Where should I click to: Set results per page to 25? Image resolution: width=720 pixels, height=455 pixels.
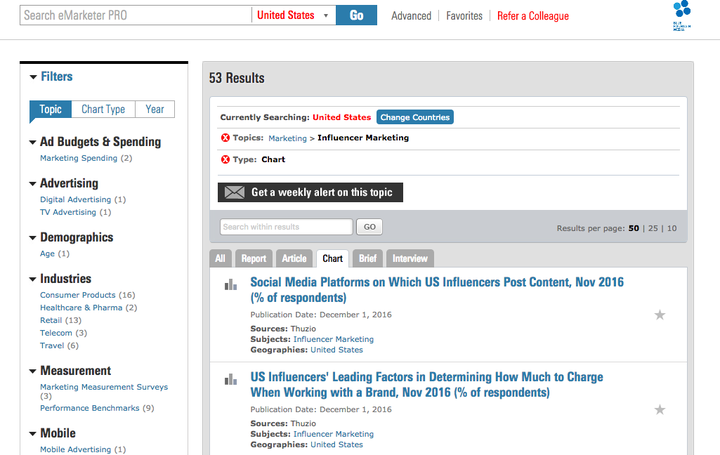coord(653,228)
